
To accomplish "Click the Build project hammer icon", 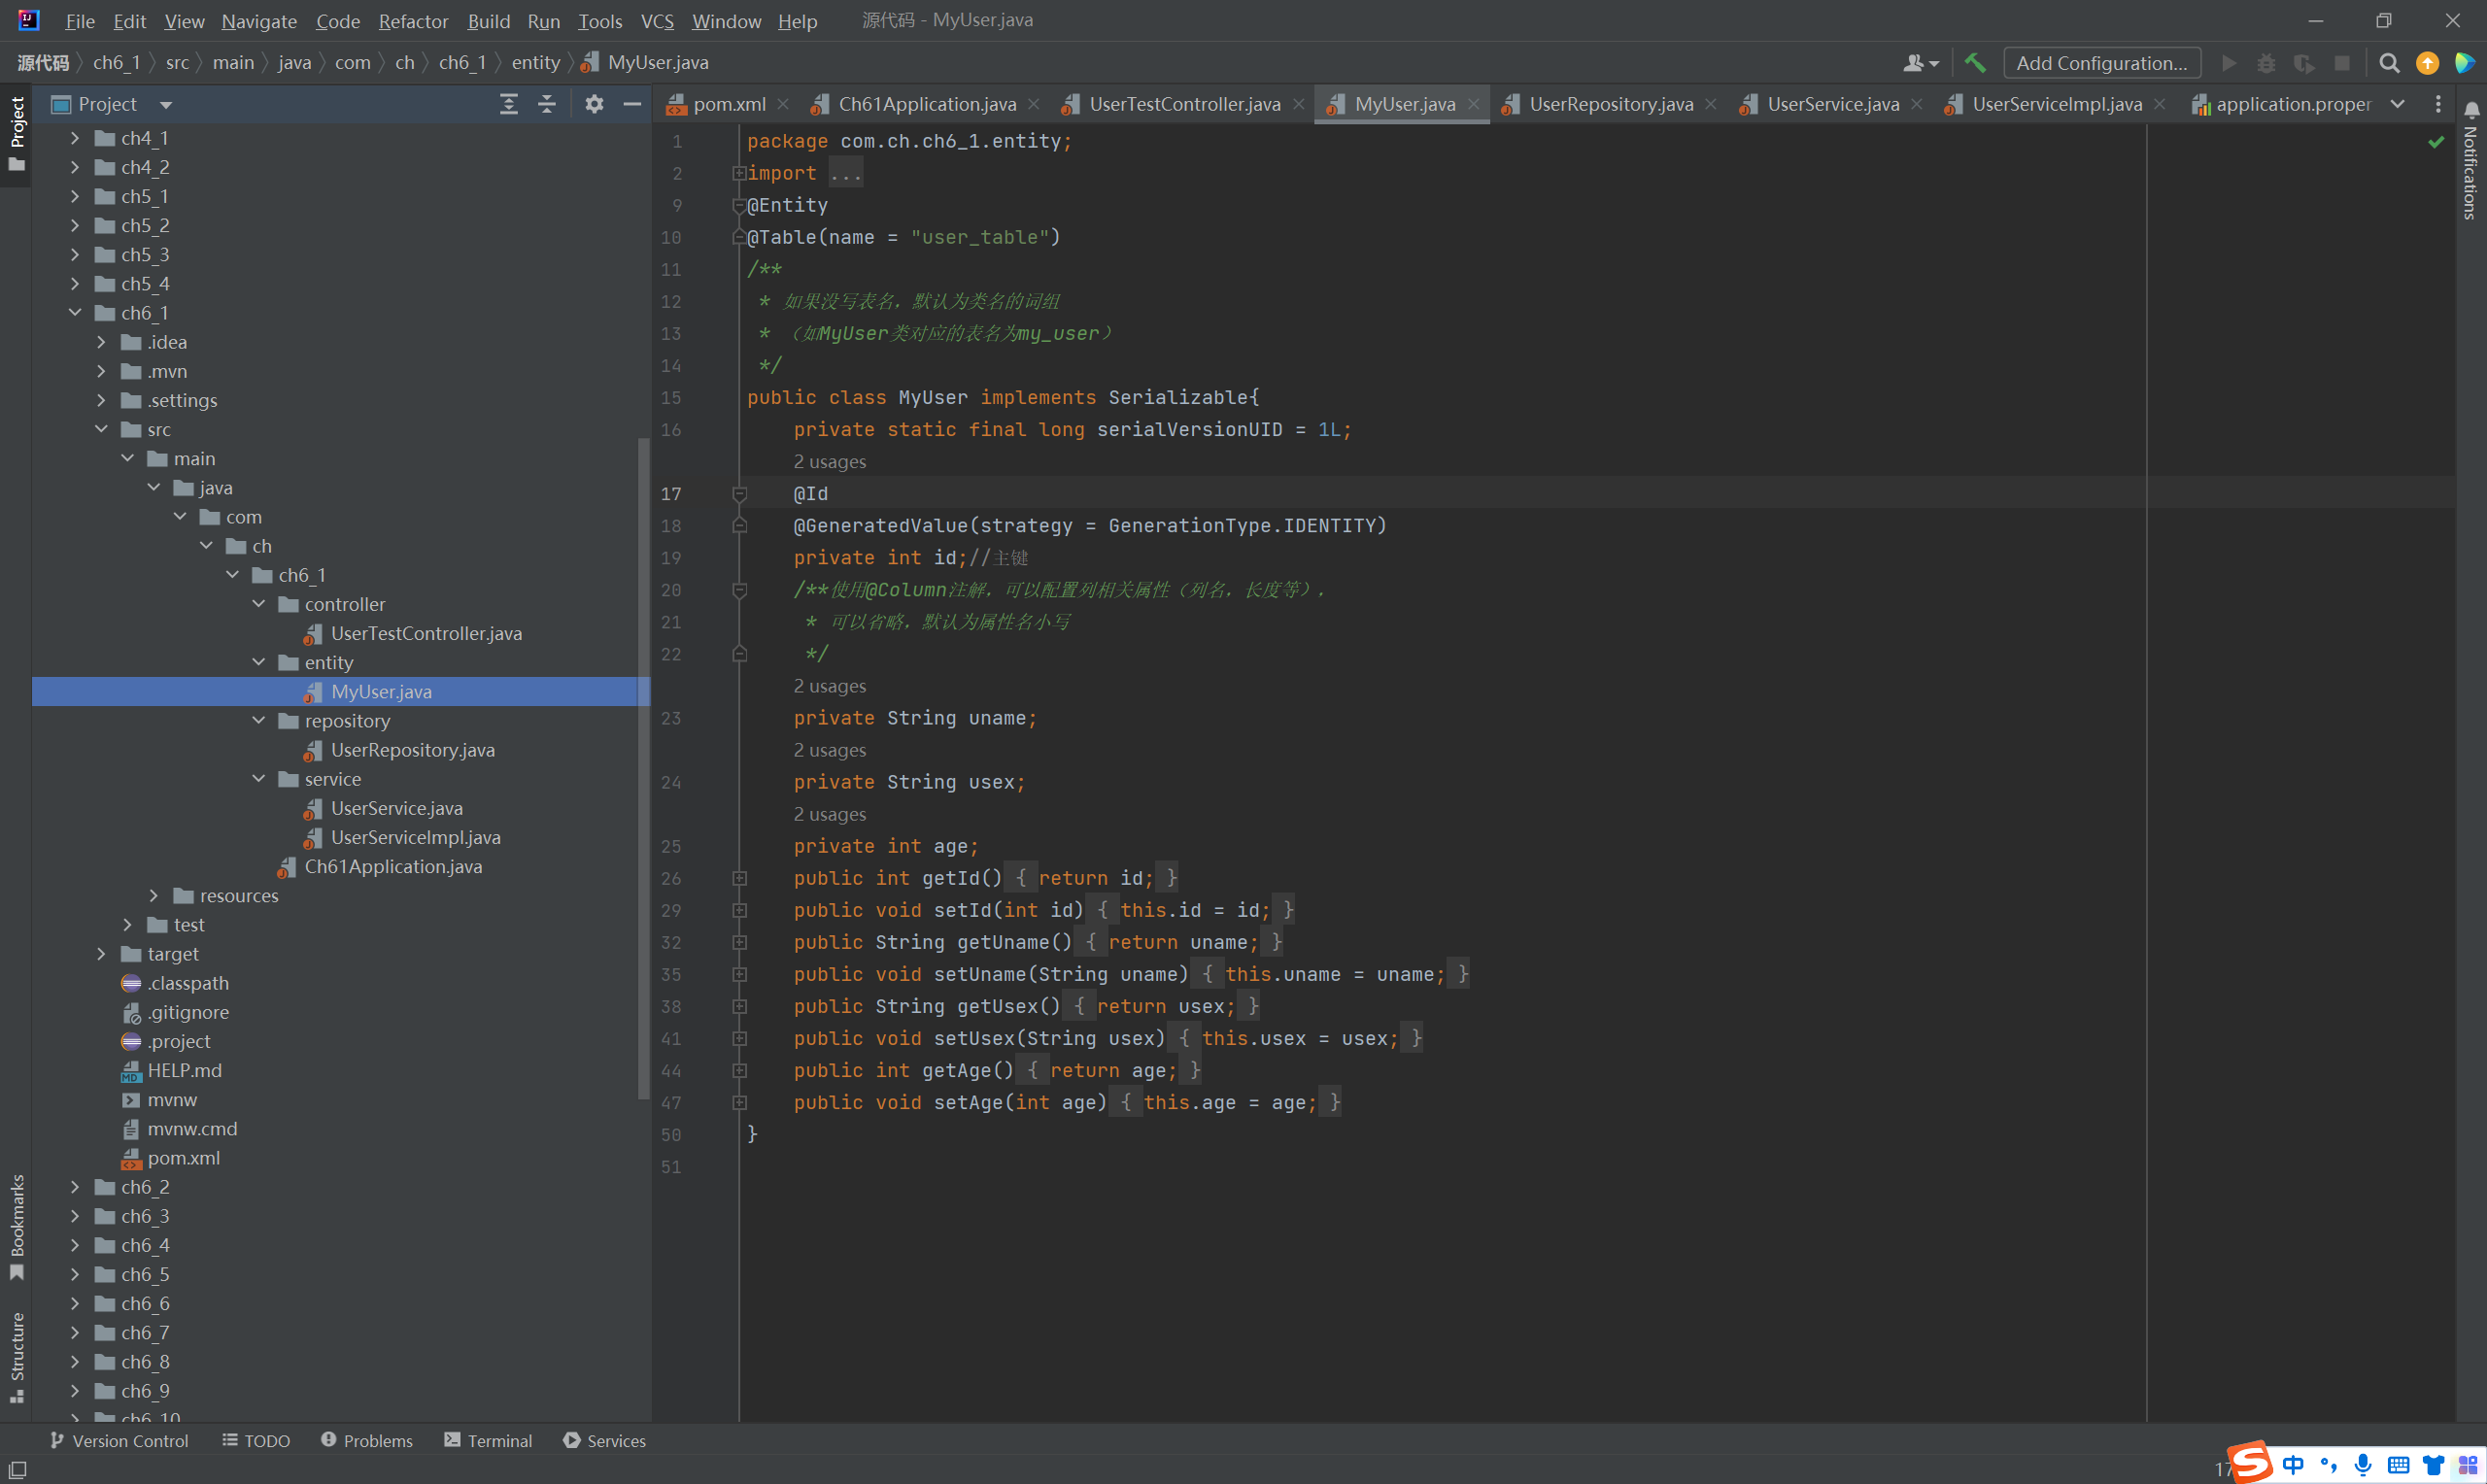I will coord(1975,63).
